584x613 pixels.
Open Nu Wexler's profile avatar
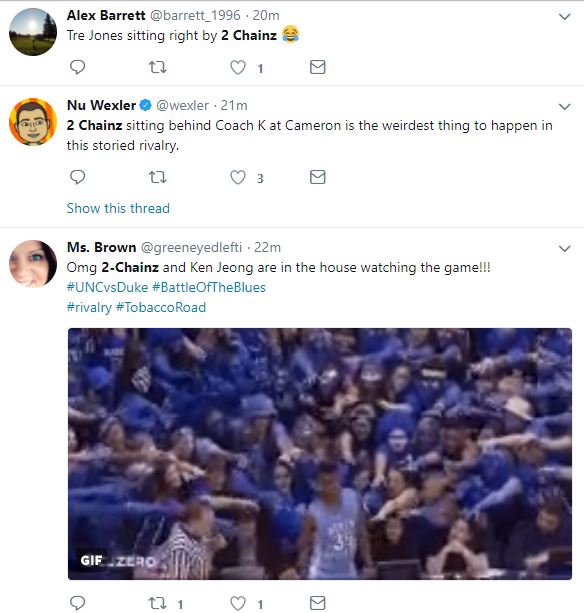[33, 122]
